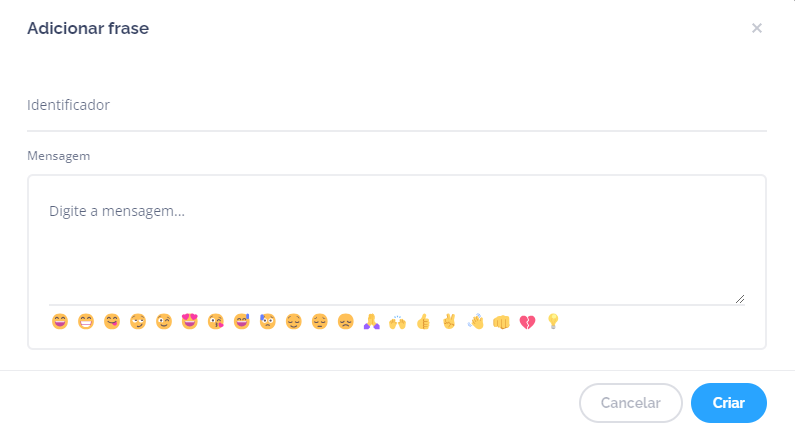
Task: Insert the kissing face with heart emoji
Action: tap(215, 322)
